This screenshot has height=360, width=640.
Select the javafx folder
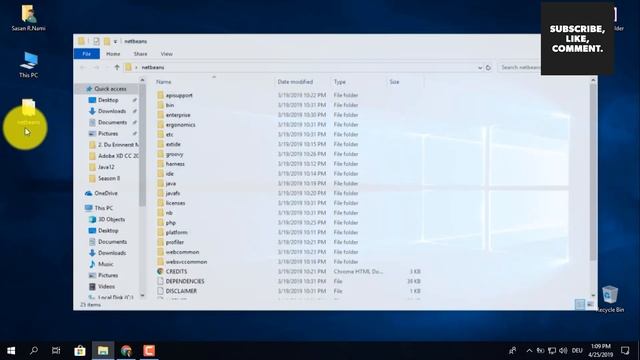pyautogui.click(x=173, y=193)
